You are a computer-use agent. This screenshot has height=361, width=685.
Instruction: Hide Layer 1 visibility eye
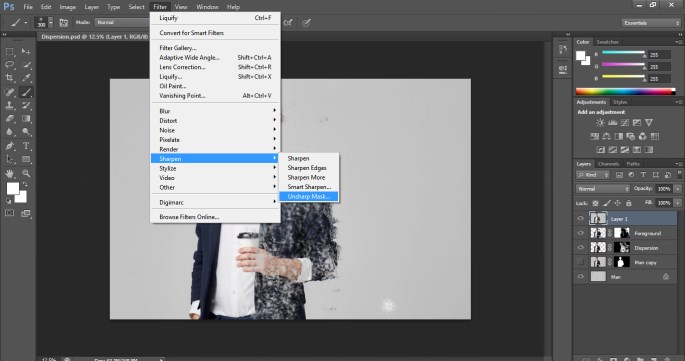[581, 219]
